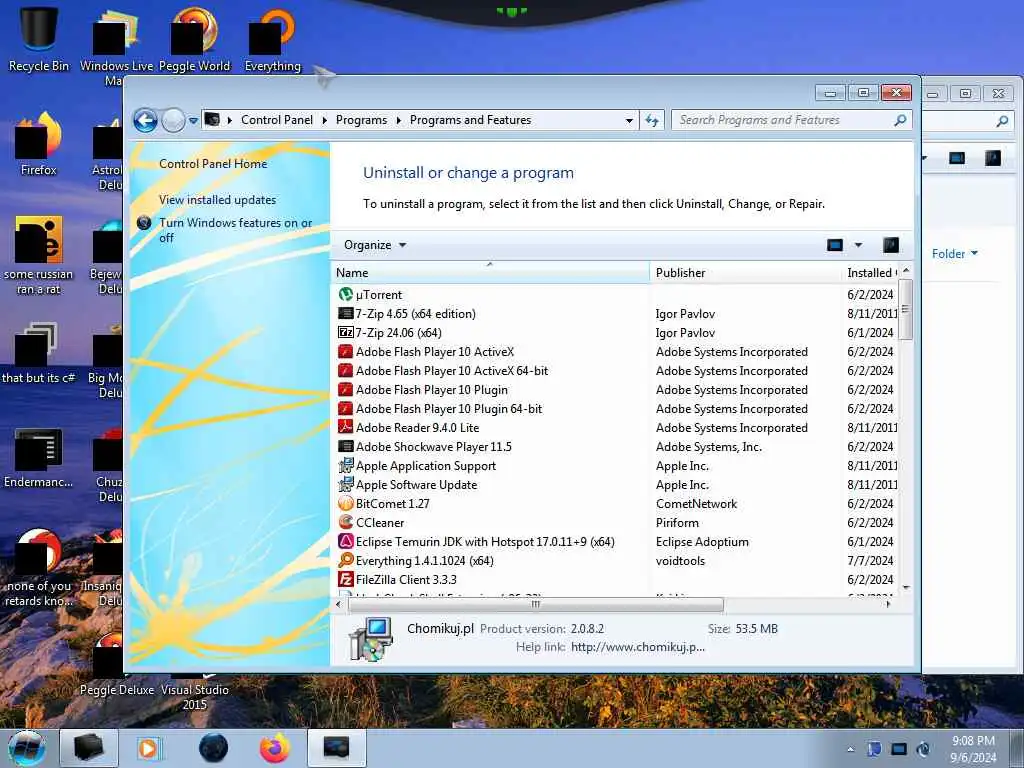Click publisher cell CometNetwork
The image size is (1024, 768).
[696, 504]
